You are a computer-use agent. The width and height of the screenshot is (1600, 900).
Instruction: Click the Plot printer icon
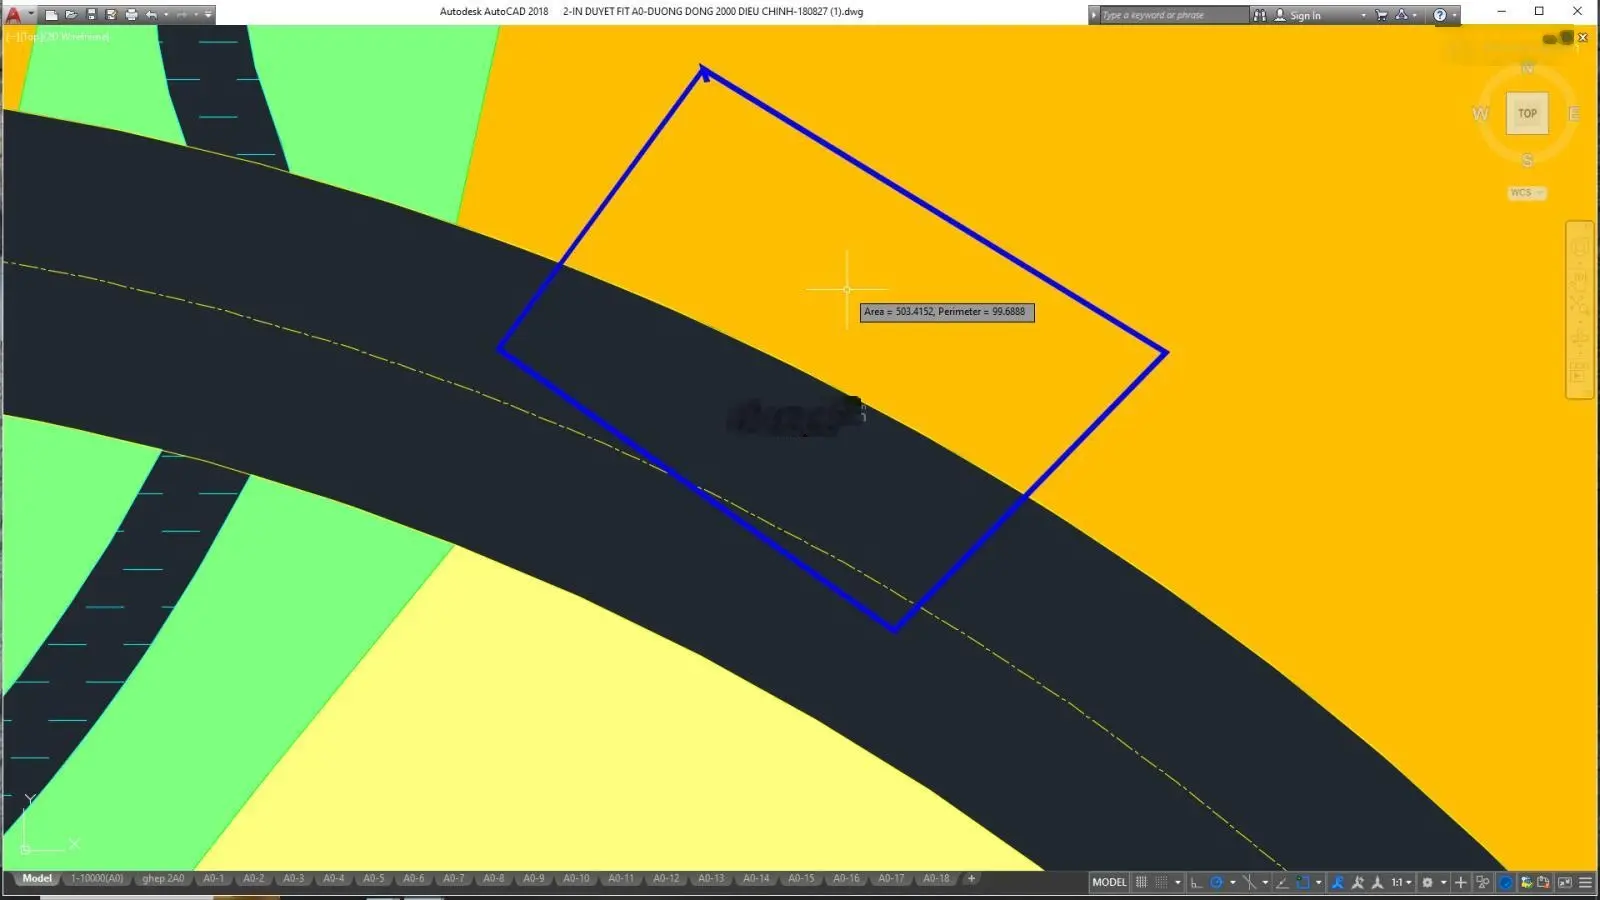point(131,15)
